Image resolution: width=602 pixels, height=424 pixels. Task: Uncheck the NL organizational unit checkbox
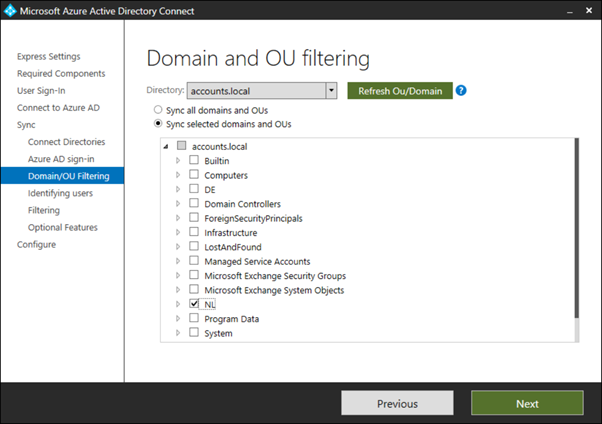[x=194, y=304]
